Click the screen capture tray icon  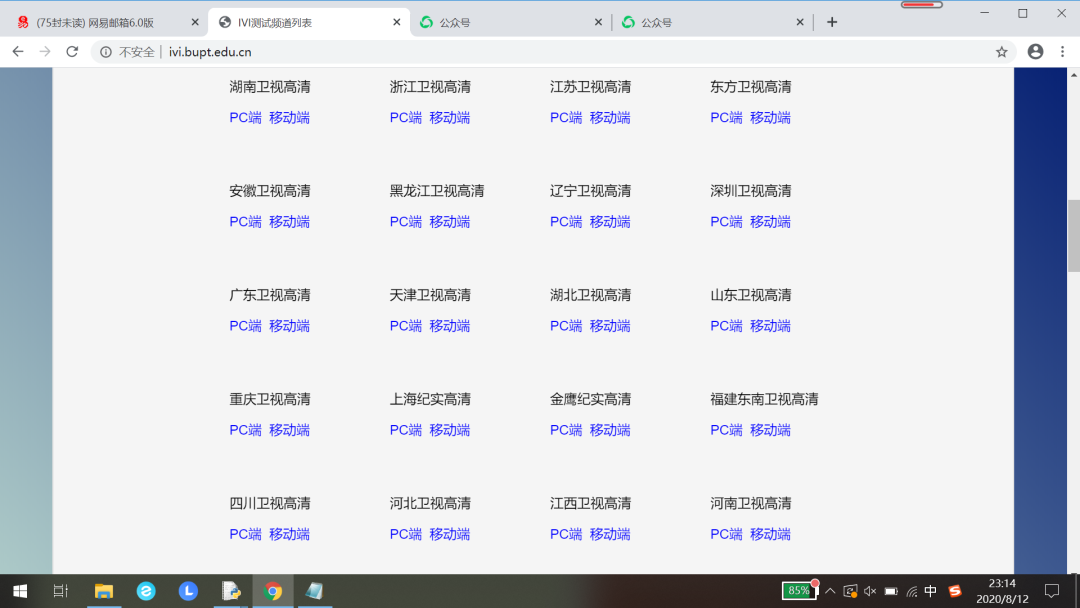click(x=850, y=591)
